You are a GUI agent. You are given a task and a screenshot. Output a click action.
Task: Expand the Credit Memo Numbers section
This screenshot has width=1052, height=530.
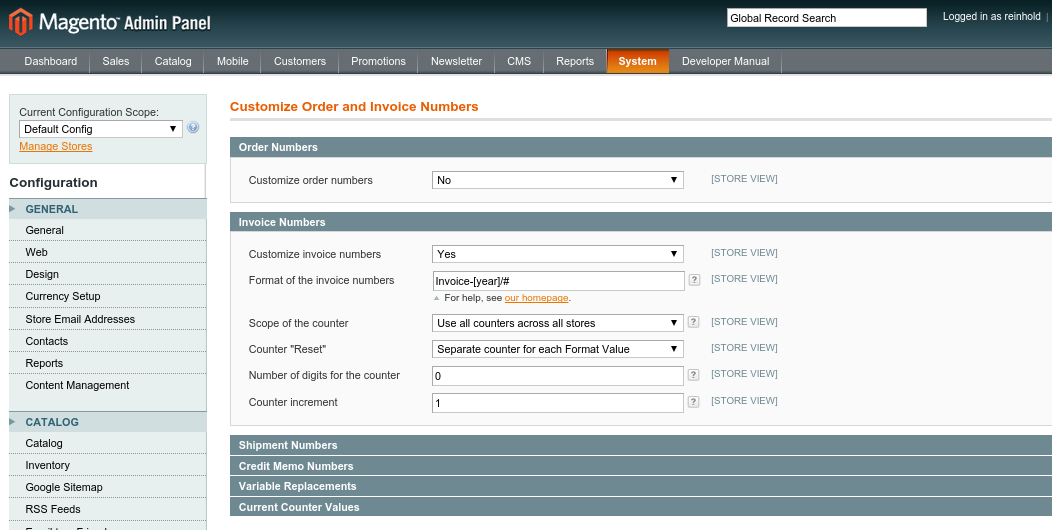(296, 466)
